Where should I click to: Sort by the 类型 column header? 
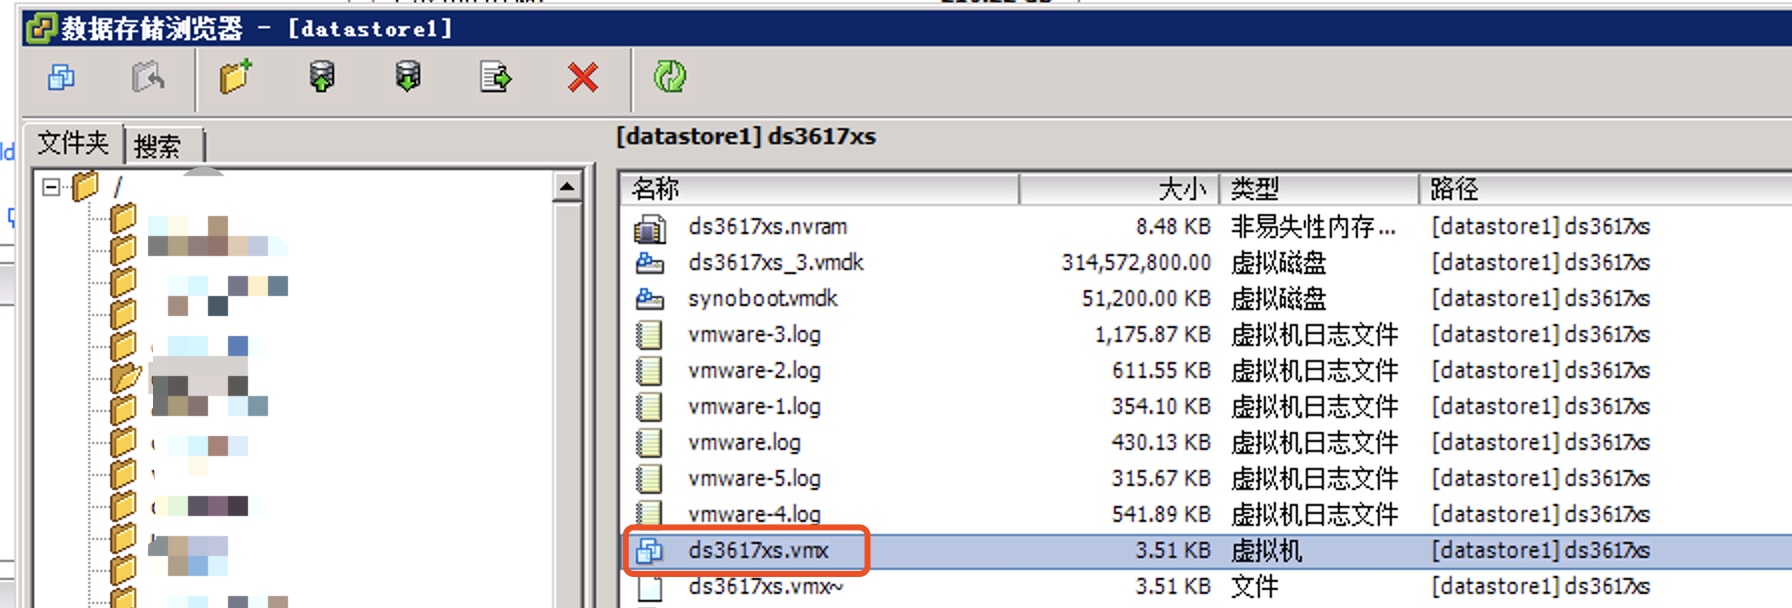tap(1320, 189)
